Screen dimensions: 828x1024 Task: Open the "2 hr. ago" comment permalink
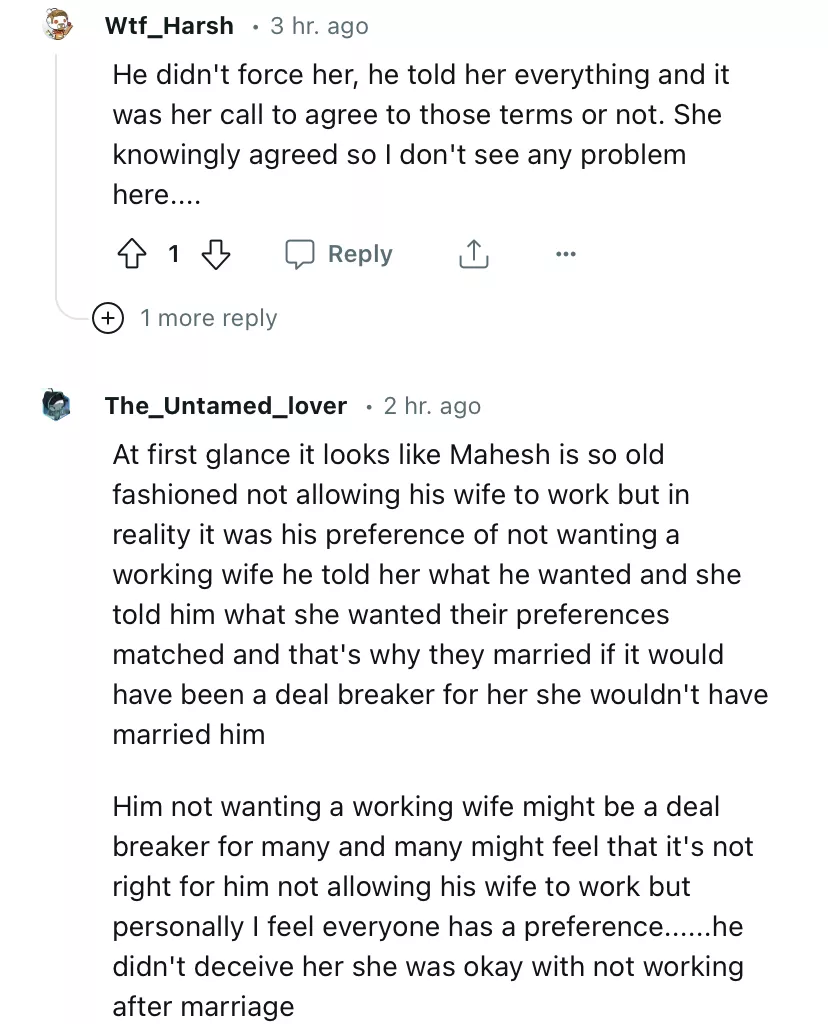point(432,406)
